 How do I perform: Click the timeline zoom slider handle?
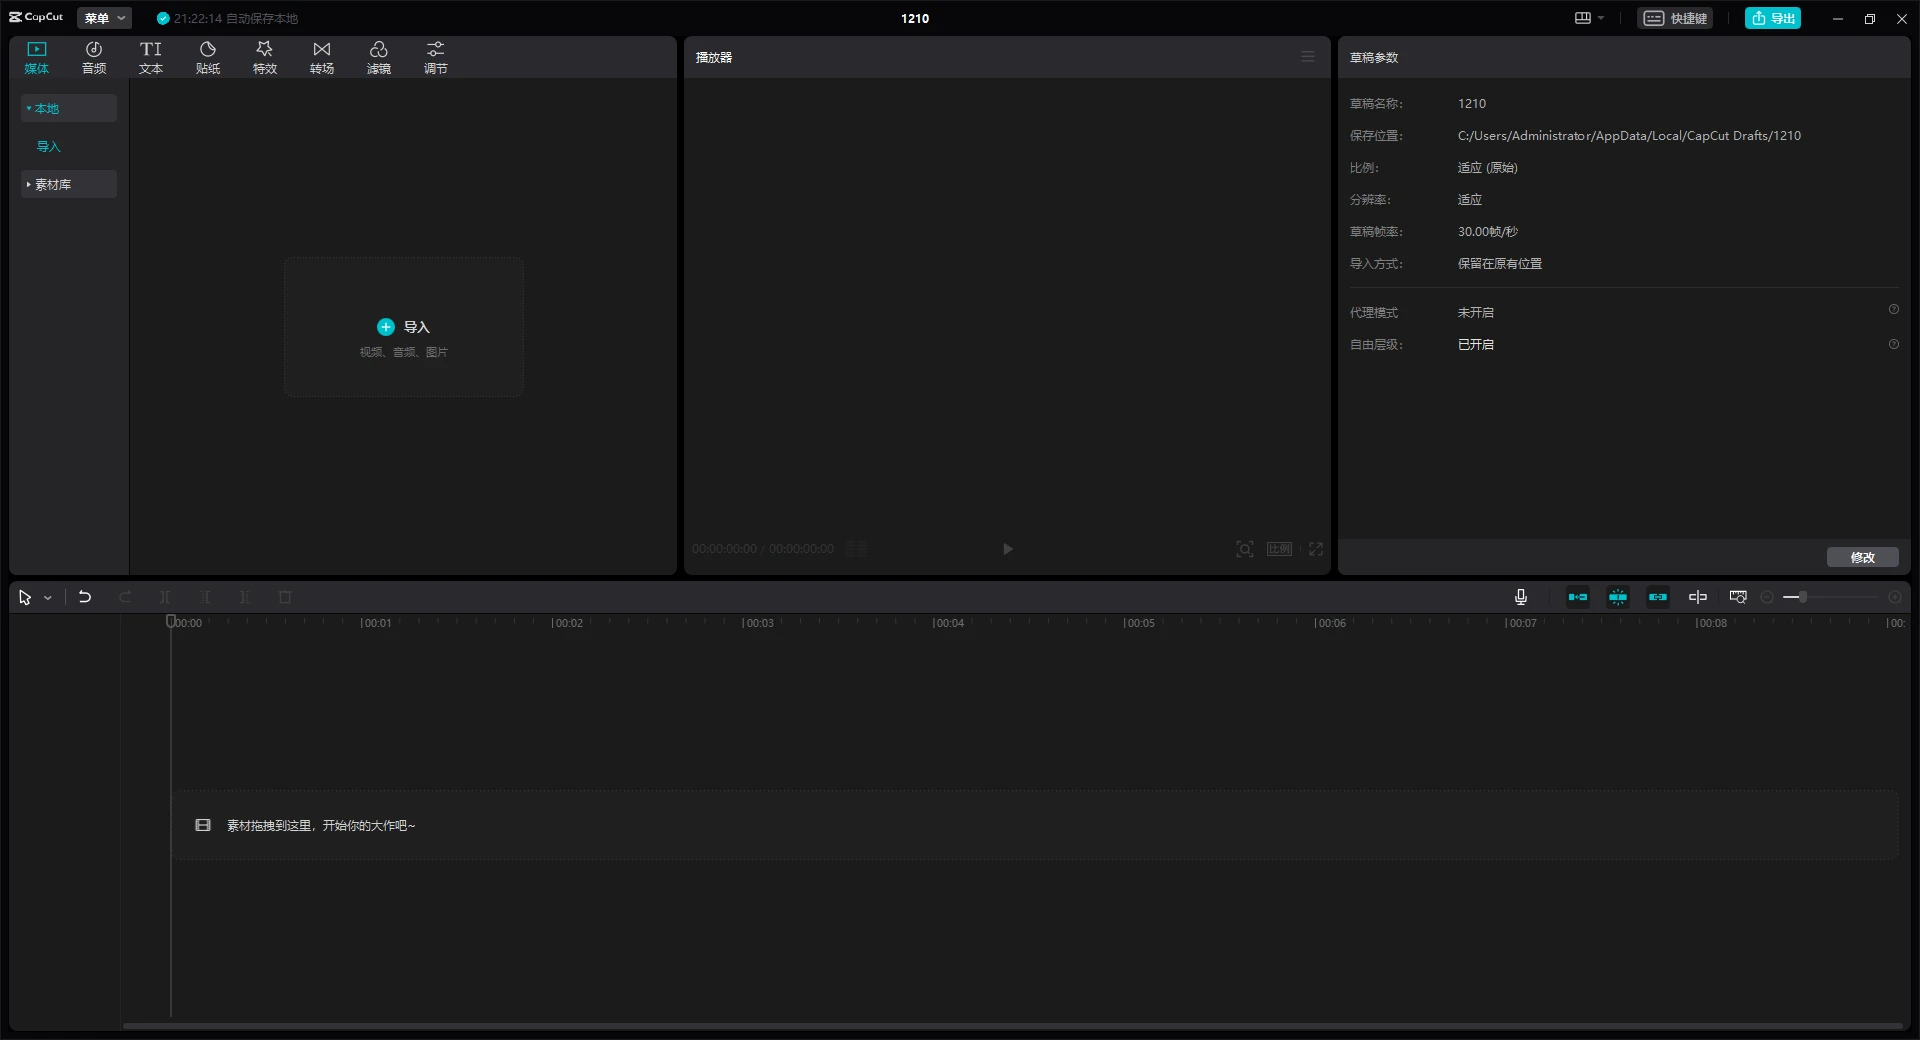[1803, 597]
